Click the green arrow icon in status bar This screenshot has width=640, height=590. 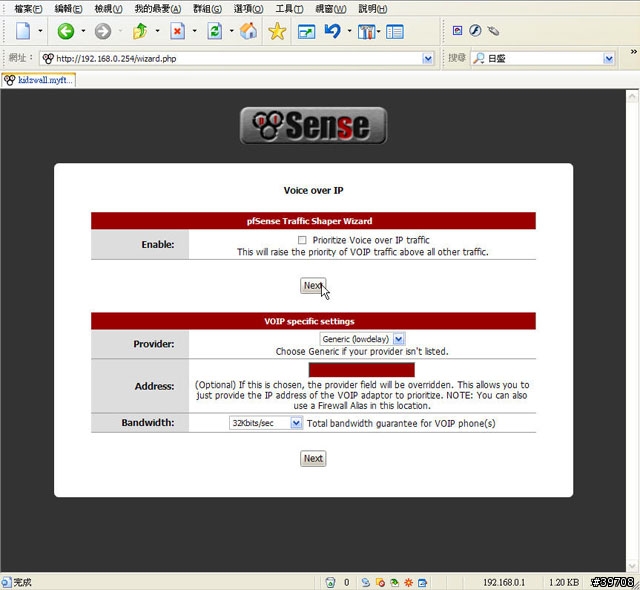[x=394, y=582]
